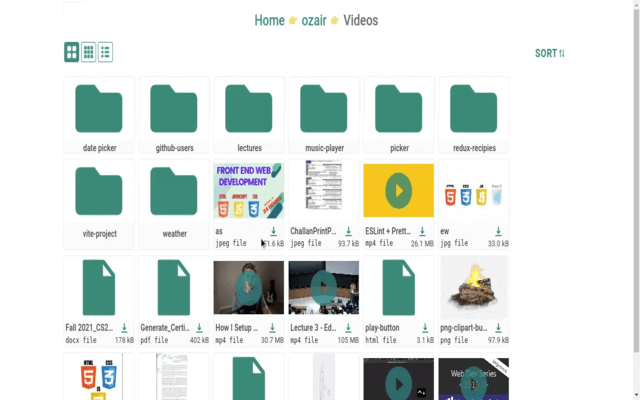Open the HTML5 CSS3 thumbnail in bottom row
Image resolution: width=640 pixels, height=400 pixels.
pos(99,379)
